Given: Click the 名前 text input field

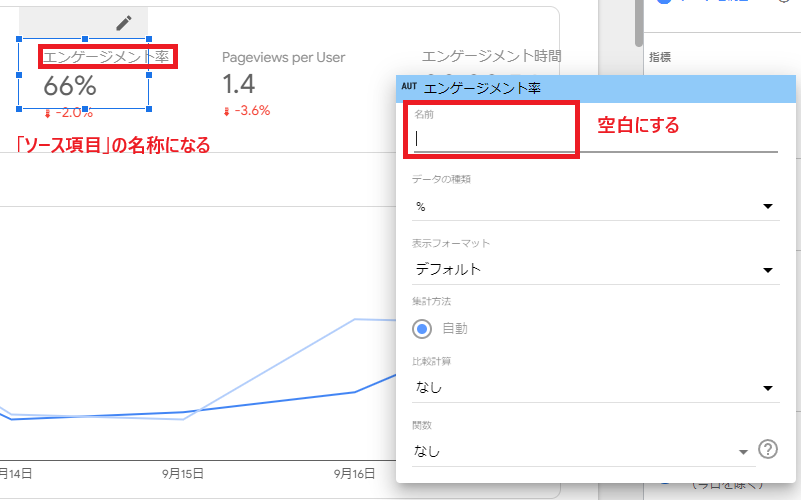Looking at the screenshot, I should [x=595, y=139].
